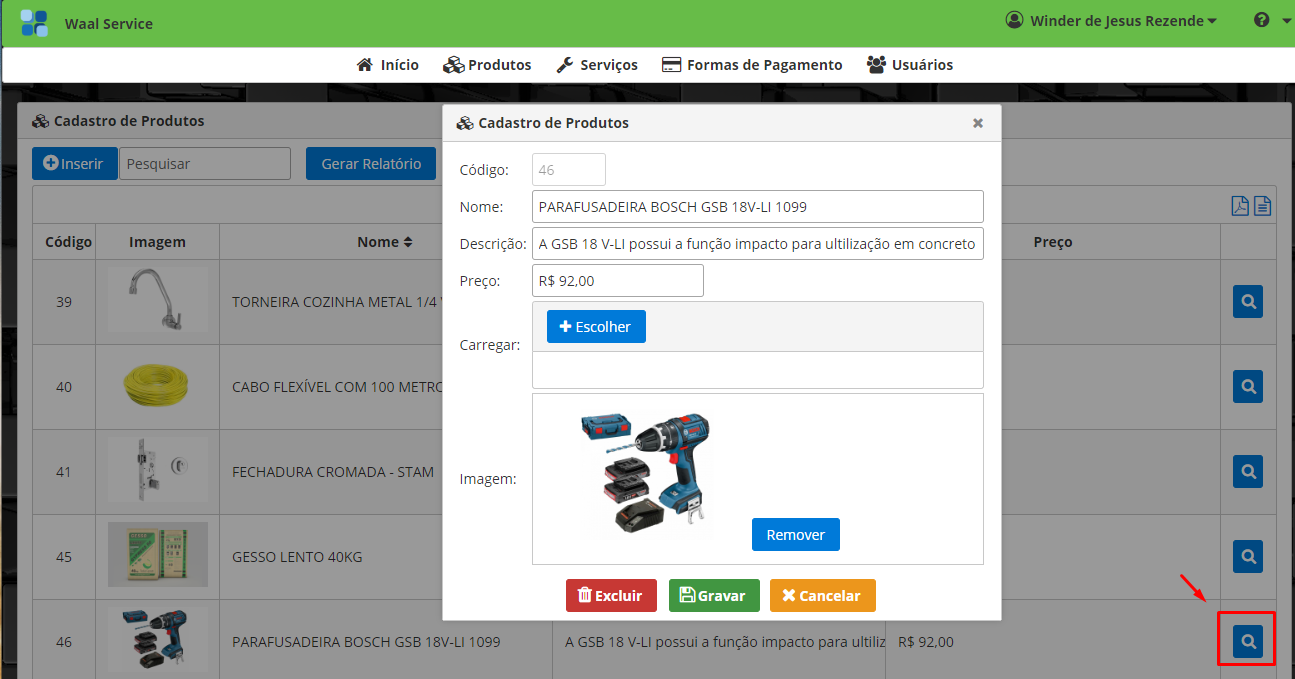This screenshot has height=679, width=1295.
Task: Click the Waal Service title text
Action: [109, 23]
